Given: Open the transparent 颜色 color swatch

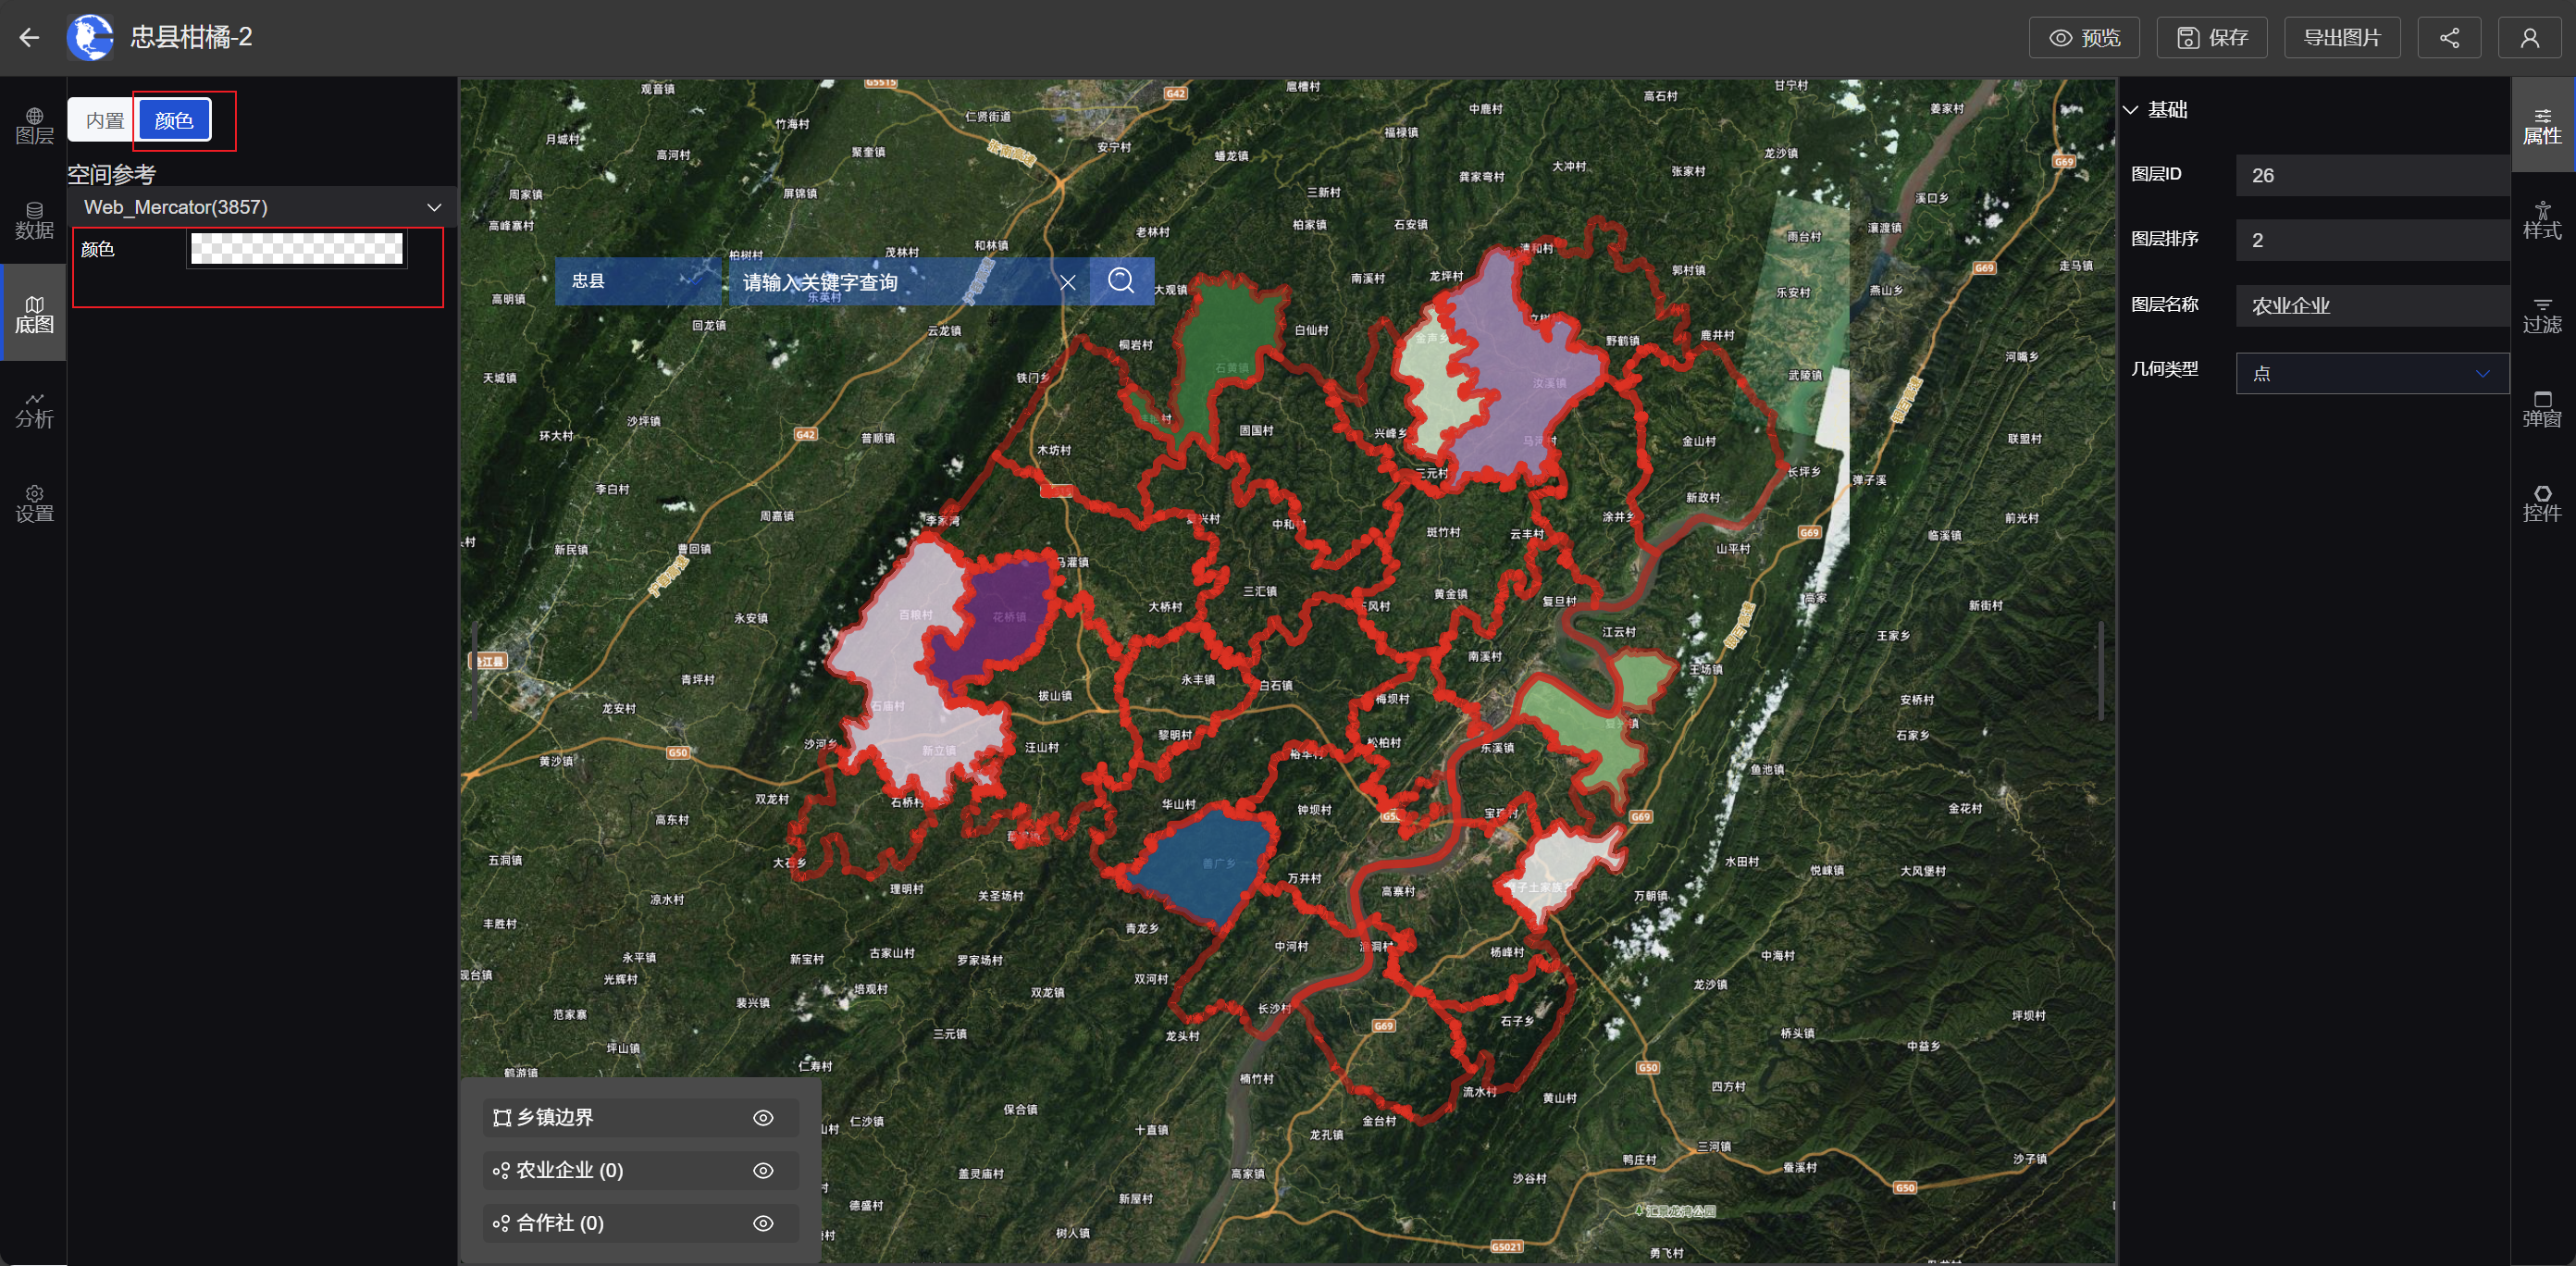Looking at the screenshot, I should (296, 248).
